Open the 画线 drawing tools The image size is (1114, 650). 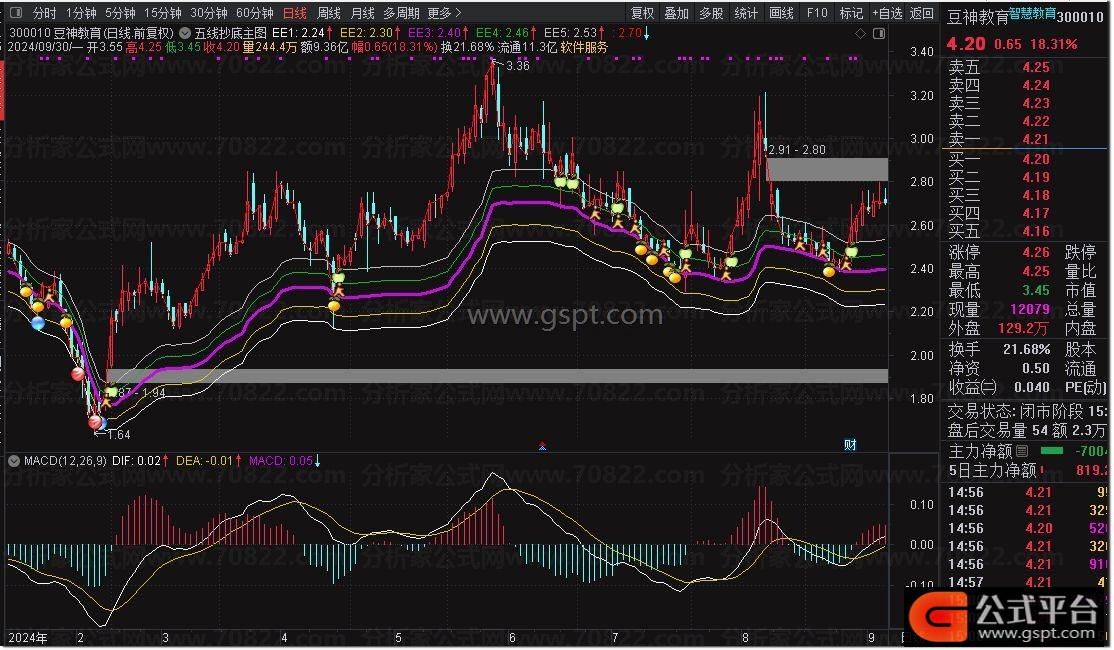[782, 13]
